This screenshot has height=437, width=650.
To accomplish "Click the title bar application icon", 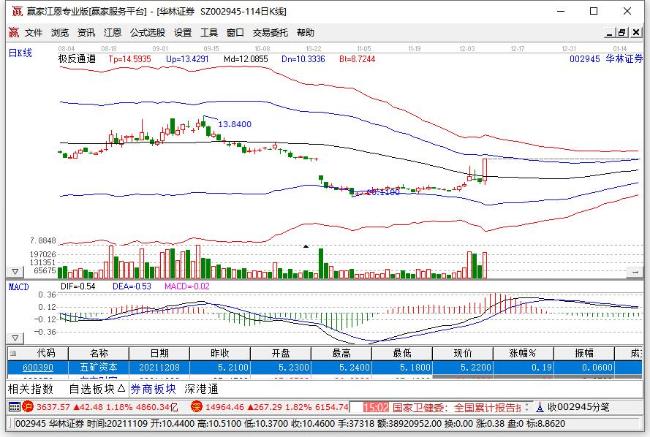I will click(17, 11).
